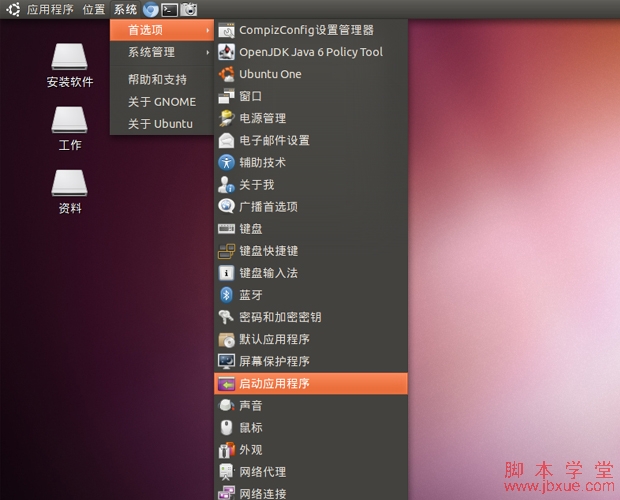Open the terminal launcher in the panel

click(x=170, y=9)
